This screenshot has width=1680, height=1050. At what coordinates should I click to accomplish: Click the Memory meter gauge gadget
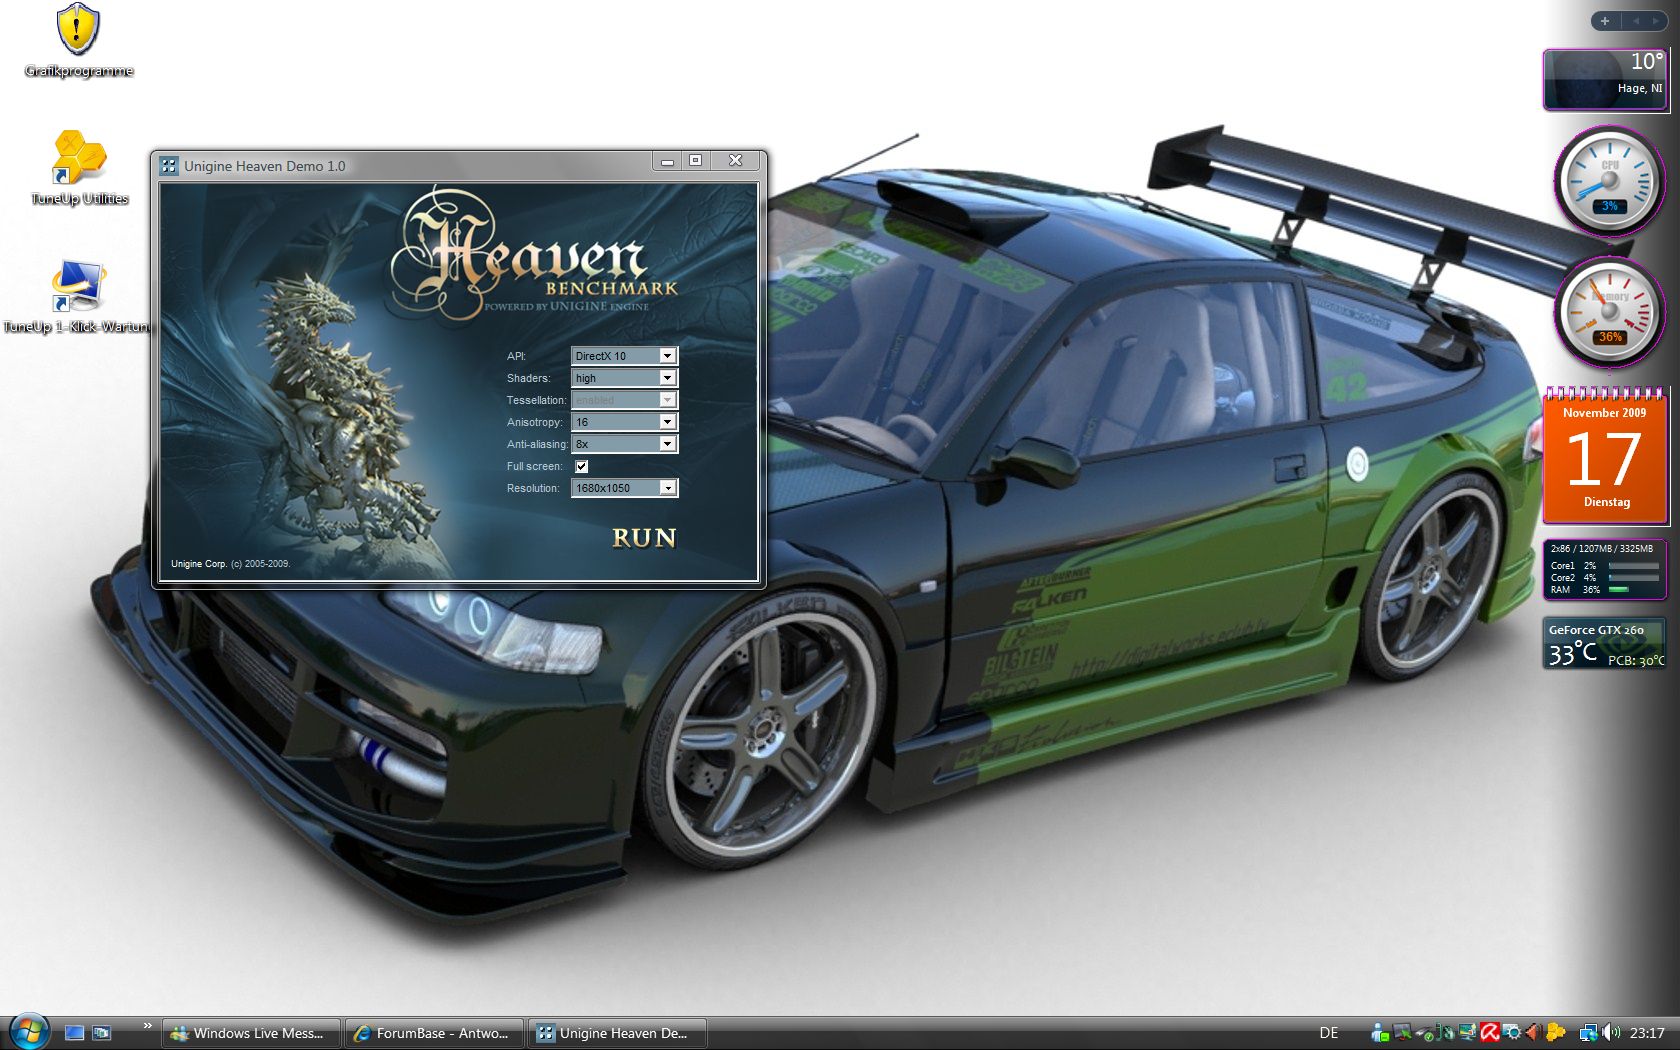[1609, 312]
